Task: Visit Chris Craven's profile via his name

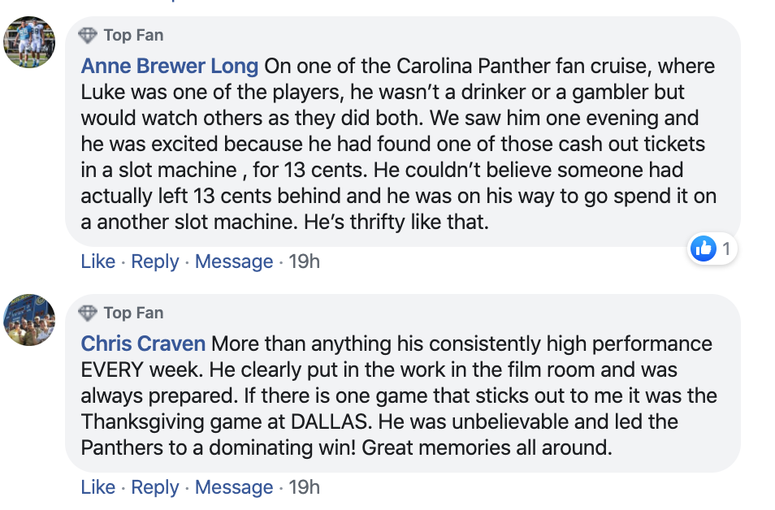Action: point(143,344)
